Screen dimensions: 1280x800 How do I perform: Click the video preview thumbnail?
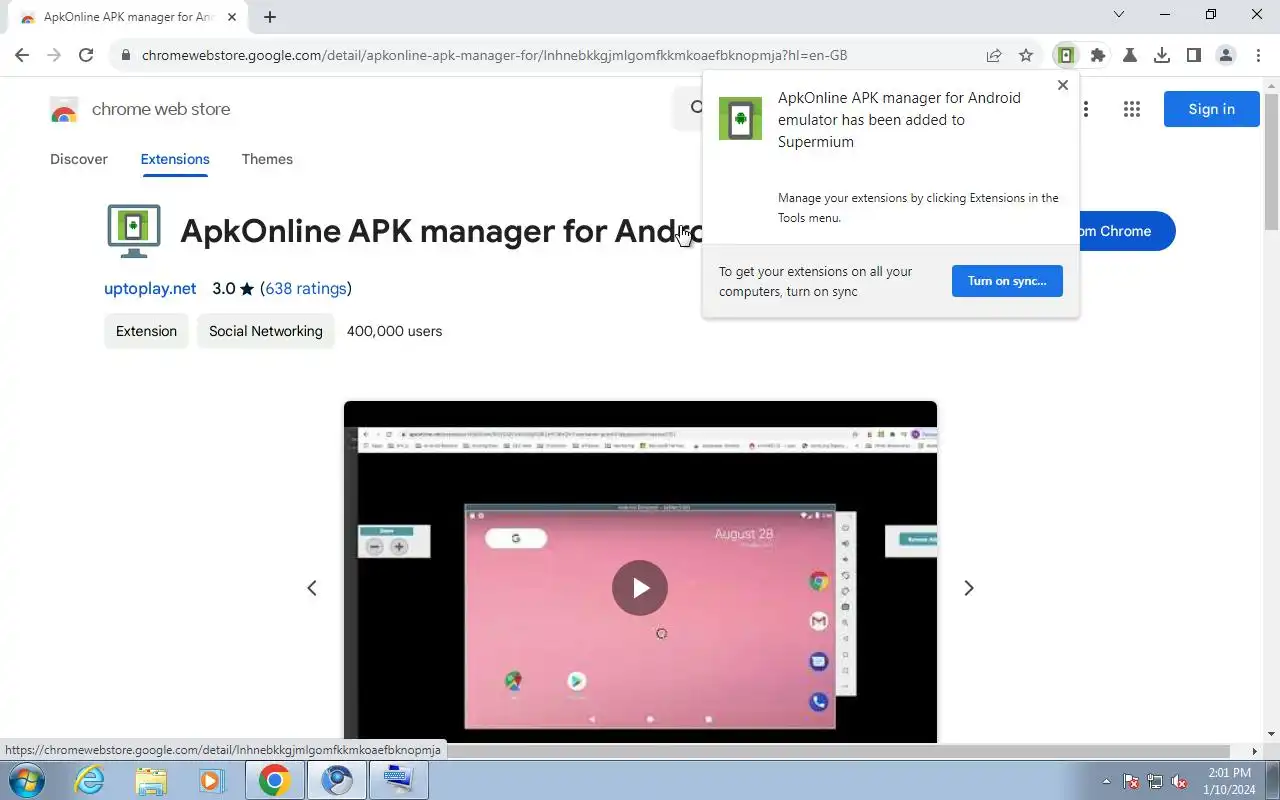click(640, 572)
